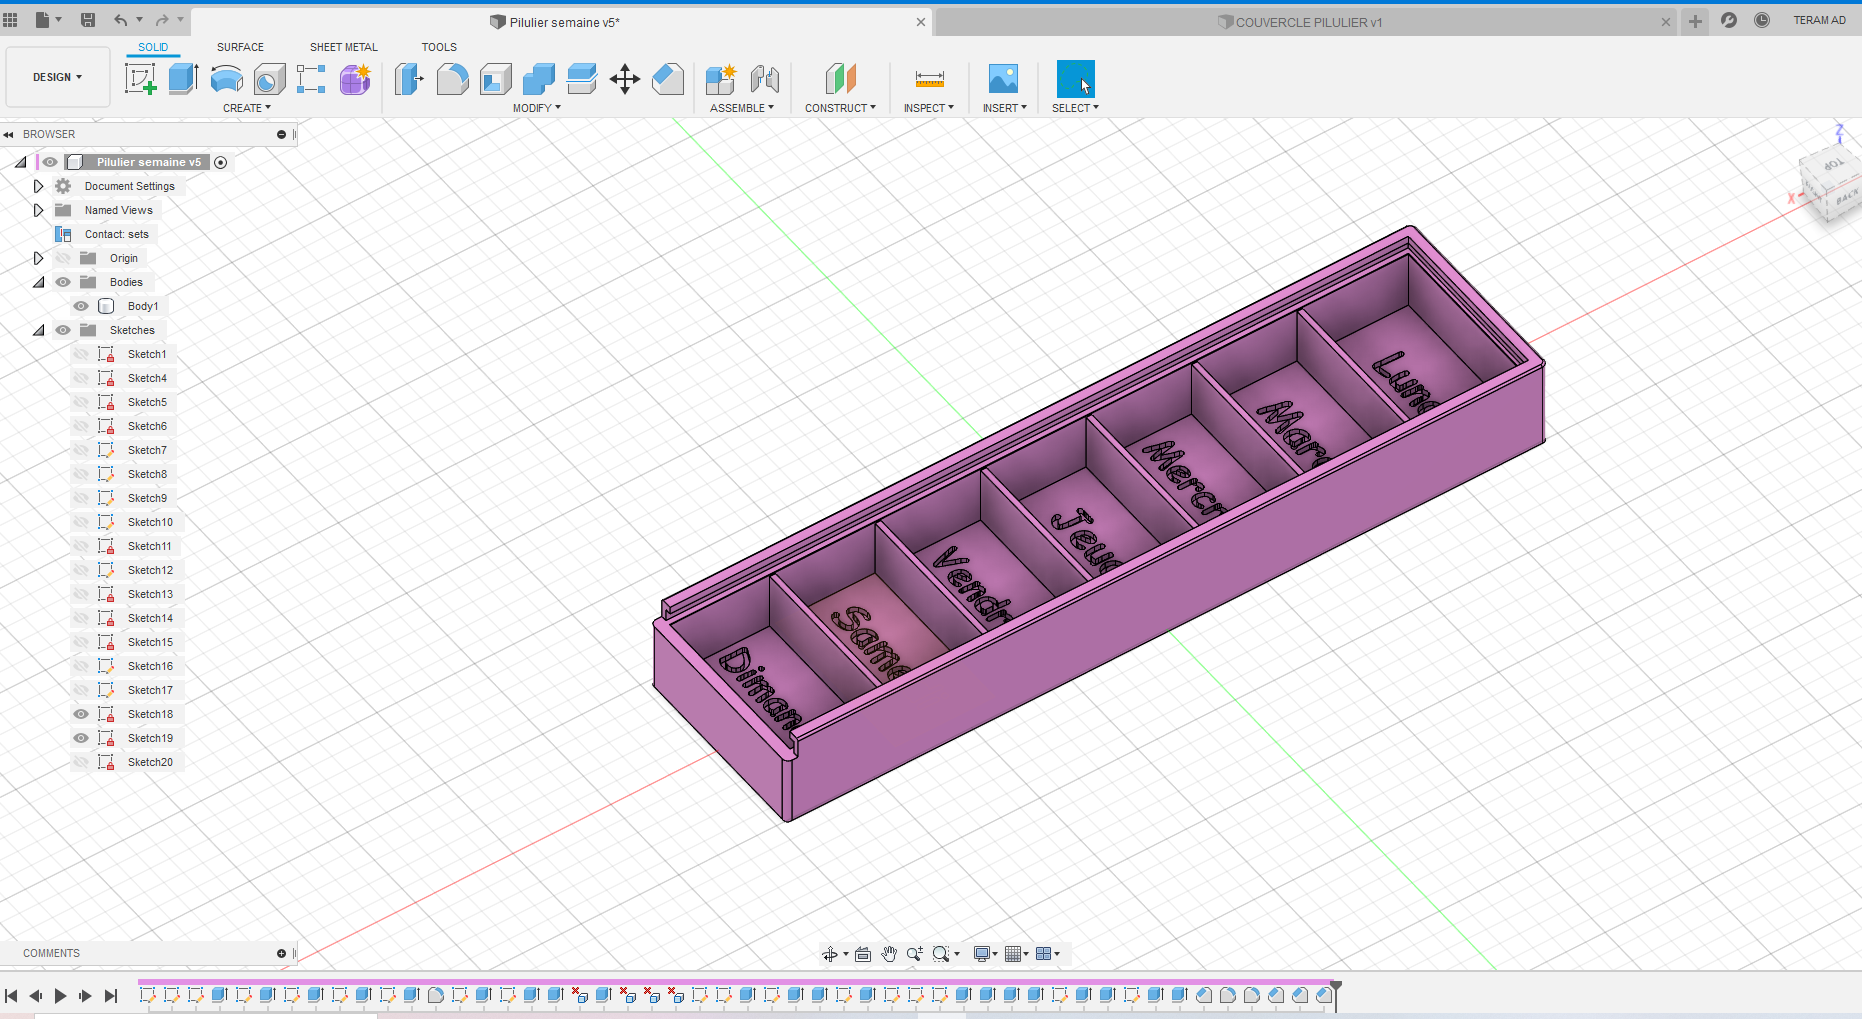Image resolution: width=1862 pixels, height=1019 pixels.
Task: Switch to the COUVERCLE PILULIER v1 document tab
Action: pos(1307,22)
